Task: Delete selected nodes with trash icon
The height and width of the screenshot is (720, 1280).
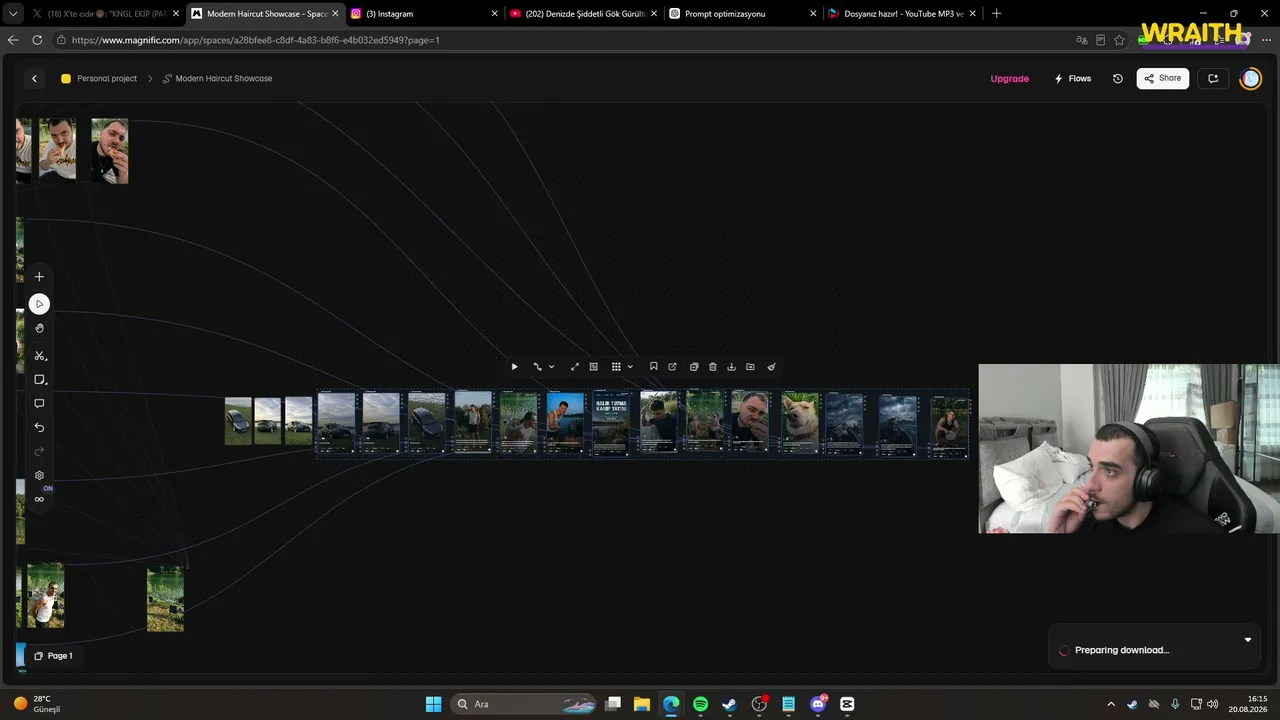Action: pos(712,367)
